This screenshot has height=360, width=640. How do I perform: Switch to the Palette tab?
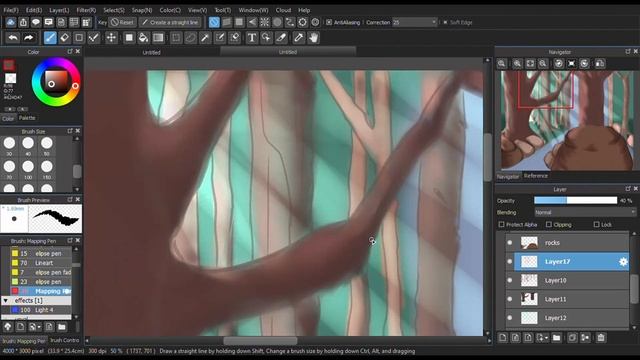click(27, 118)
